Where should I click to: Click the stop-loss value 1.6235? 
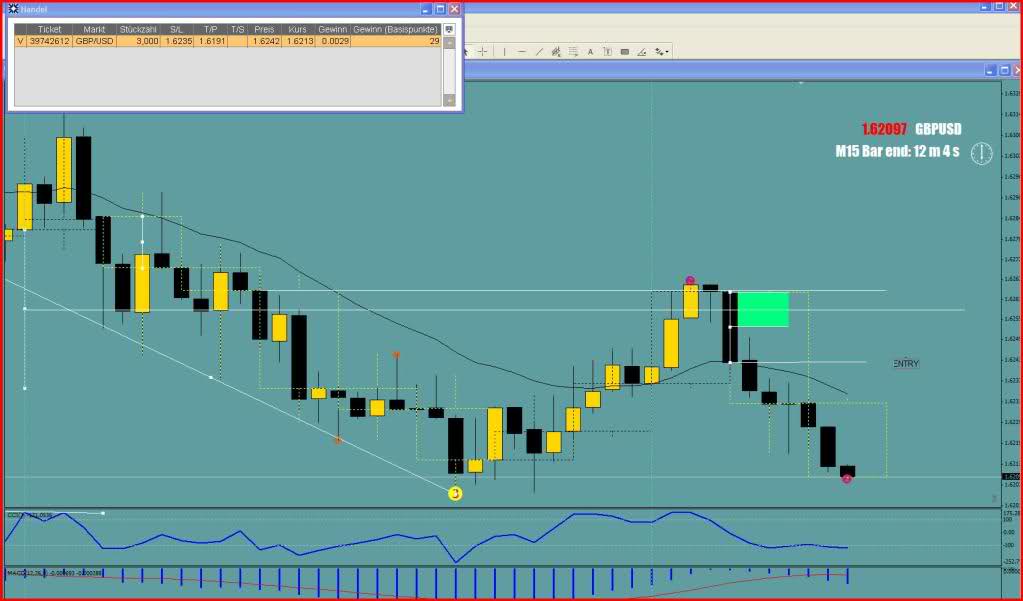tap(177, 40)
